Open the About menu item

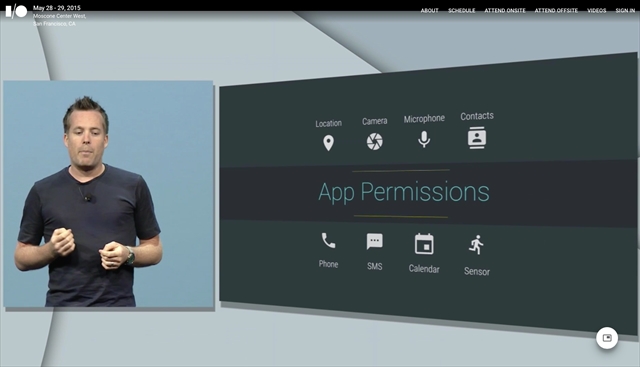pyautogui.click(x=429, y=11)
